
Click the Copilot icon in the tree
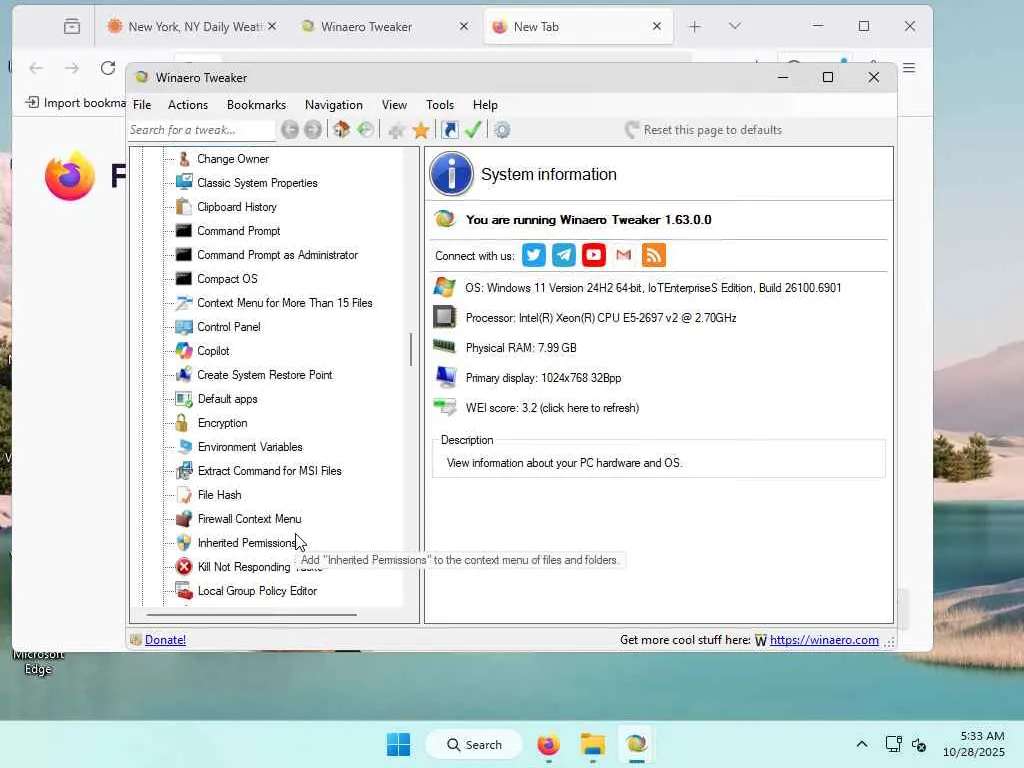pos(184,351)
